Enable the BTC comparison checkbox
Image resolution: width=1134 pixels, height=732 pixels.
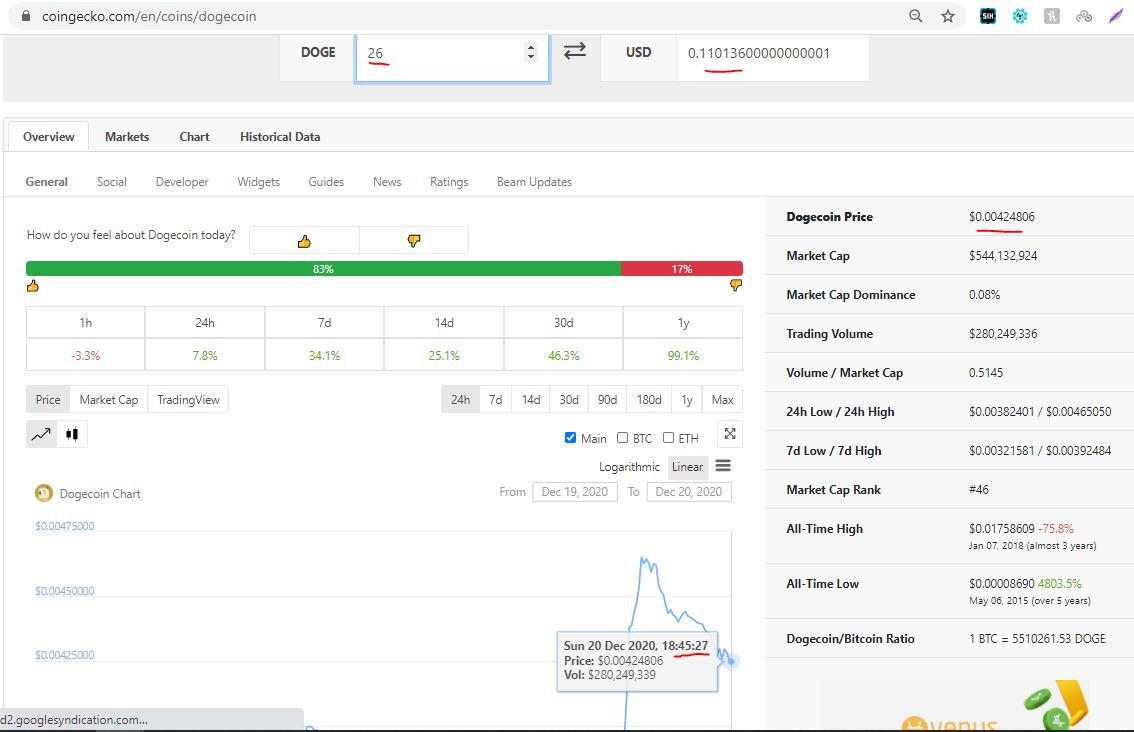pyautogui.click(x=622, y=438)
